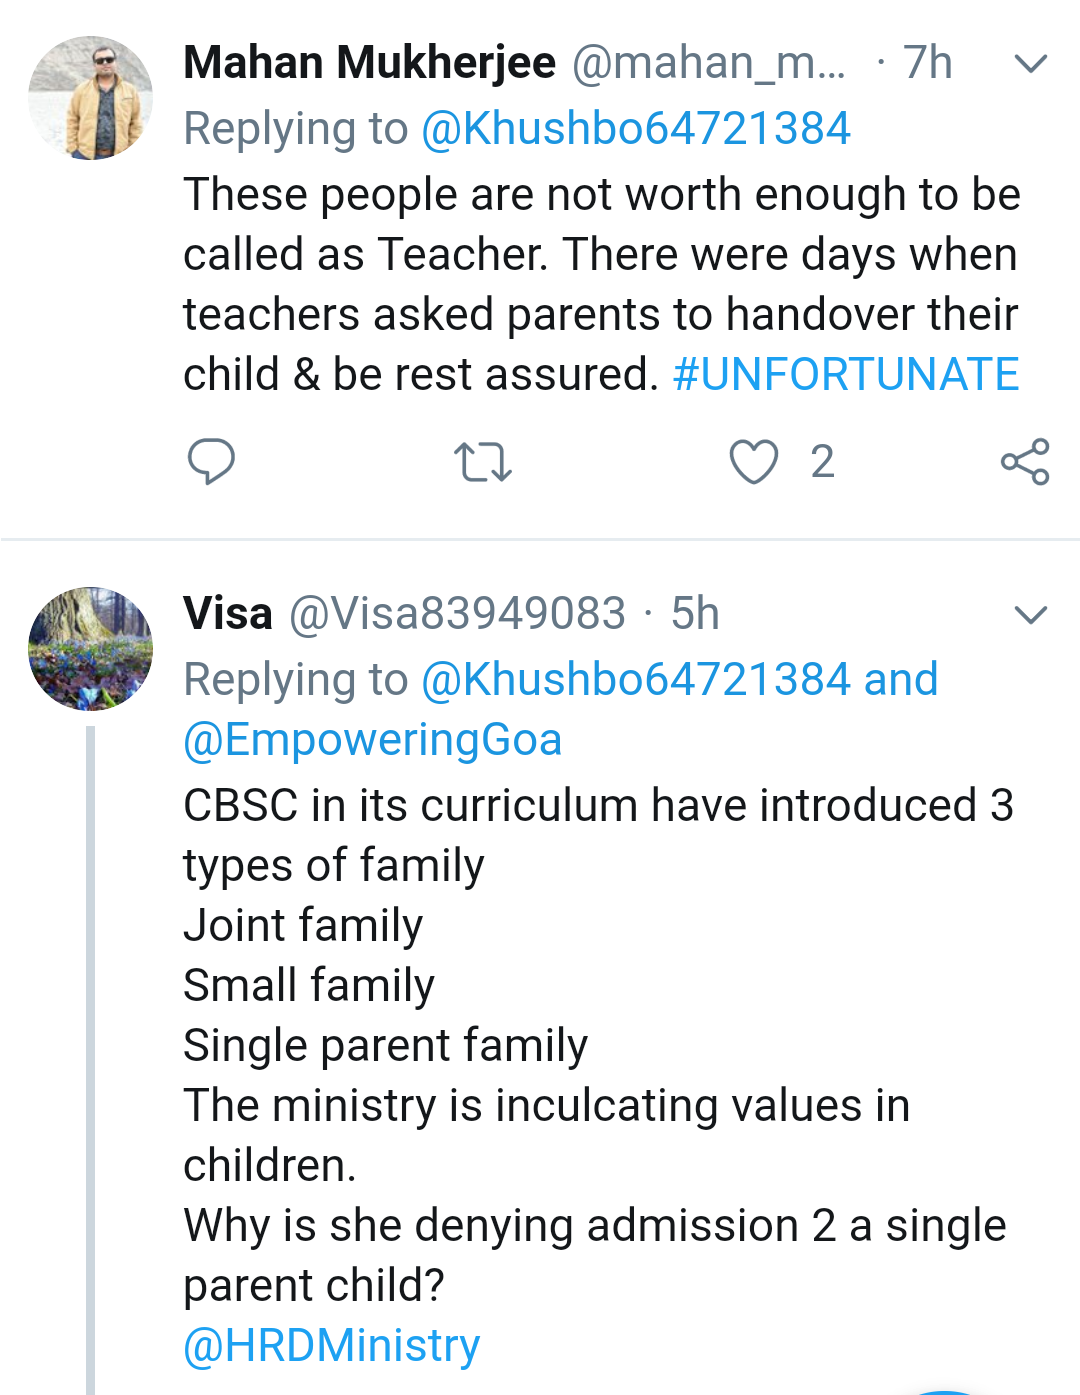Screen dimensions: 1080x1395
Task: Open the @Visa83949083 handle
Action: (457, 614)
